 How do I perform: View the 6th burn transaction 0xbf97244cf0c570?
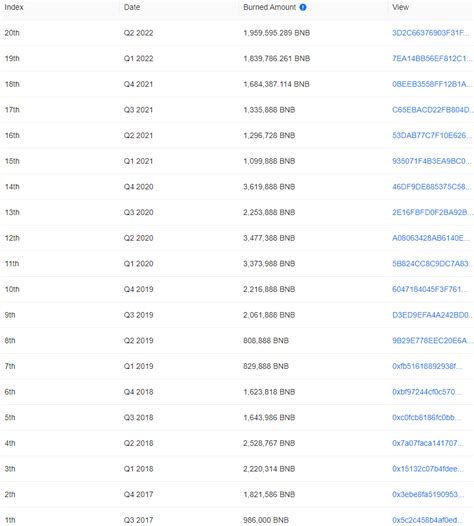[426, 392]
